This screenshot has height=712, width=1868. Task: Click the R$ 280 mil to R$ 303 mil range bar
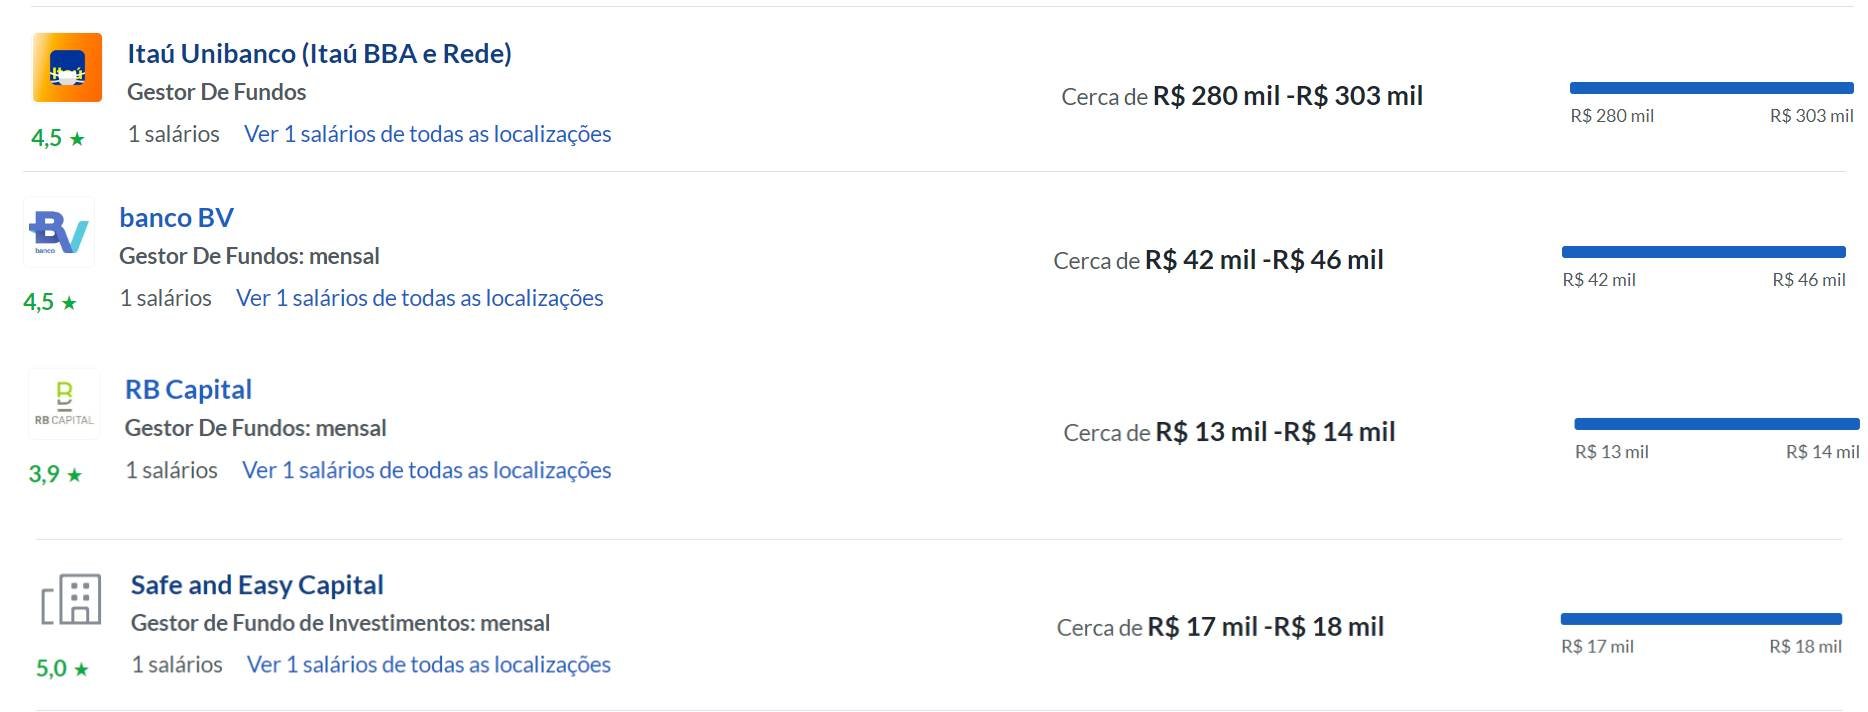click(x=1711, y=88)
